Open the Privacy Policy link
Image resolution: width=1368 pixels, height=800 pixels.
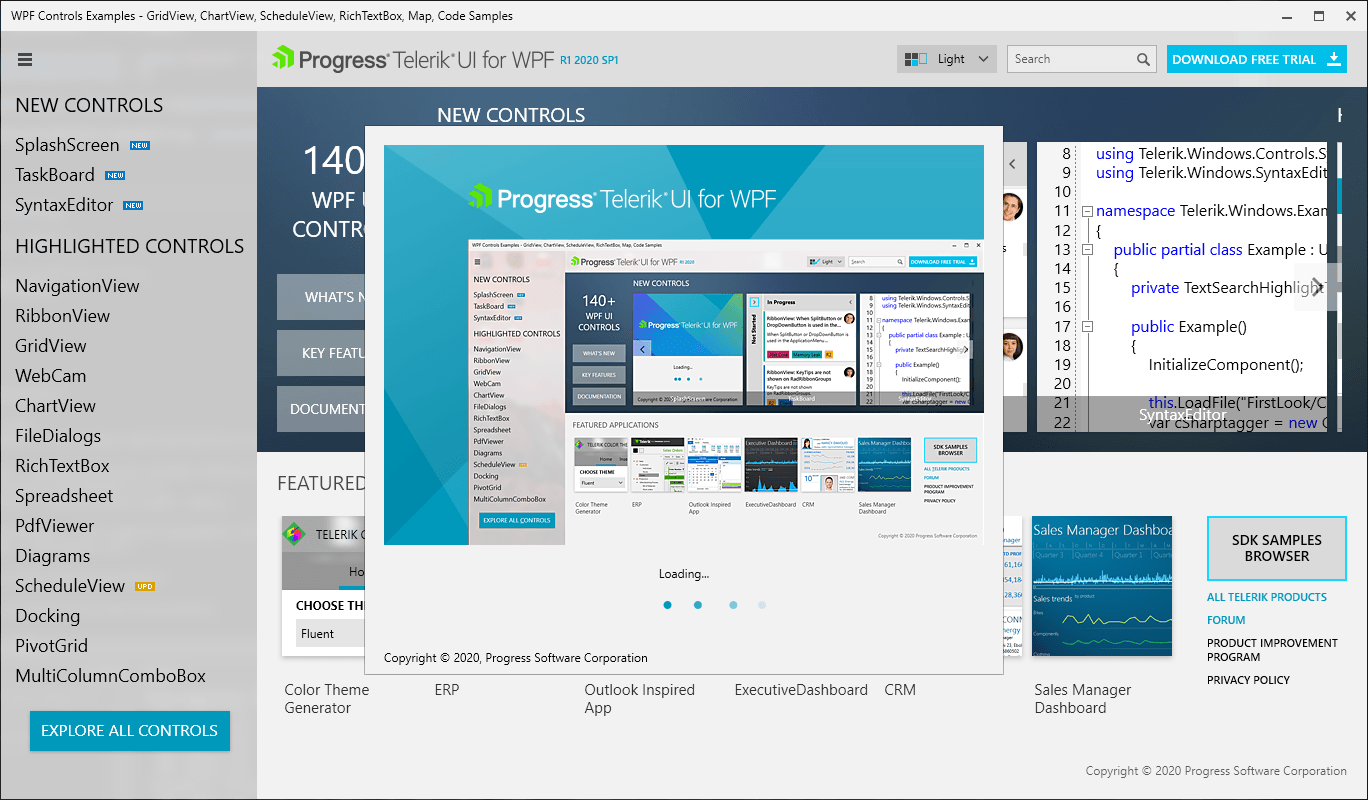[x=1248, y=680]
